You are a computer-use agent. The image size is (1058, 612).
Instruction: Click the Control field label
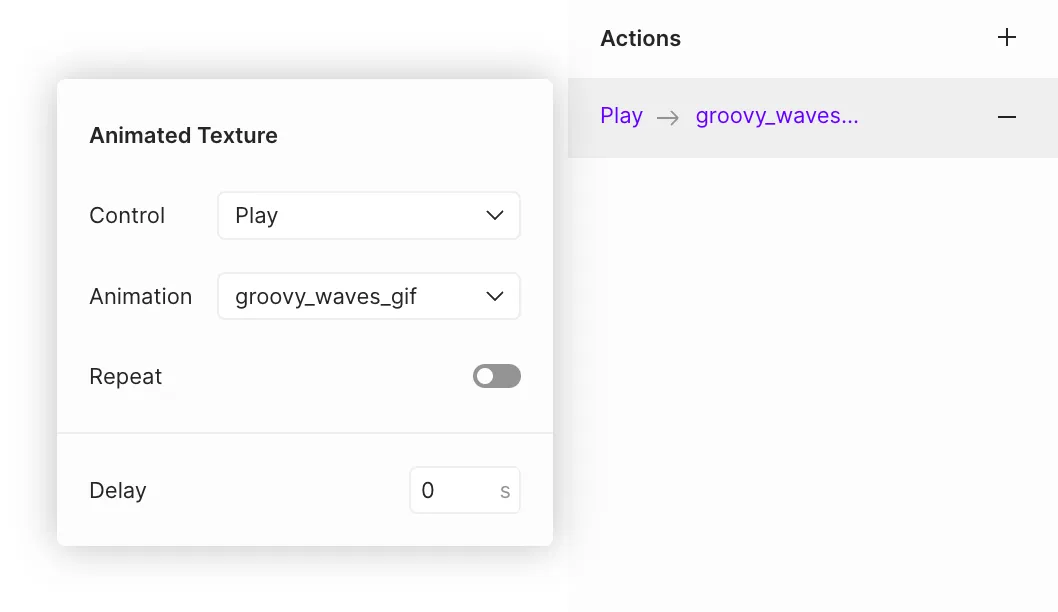coord(127,216)
